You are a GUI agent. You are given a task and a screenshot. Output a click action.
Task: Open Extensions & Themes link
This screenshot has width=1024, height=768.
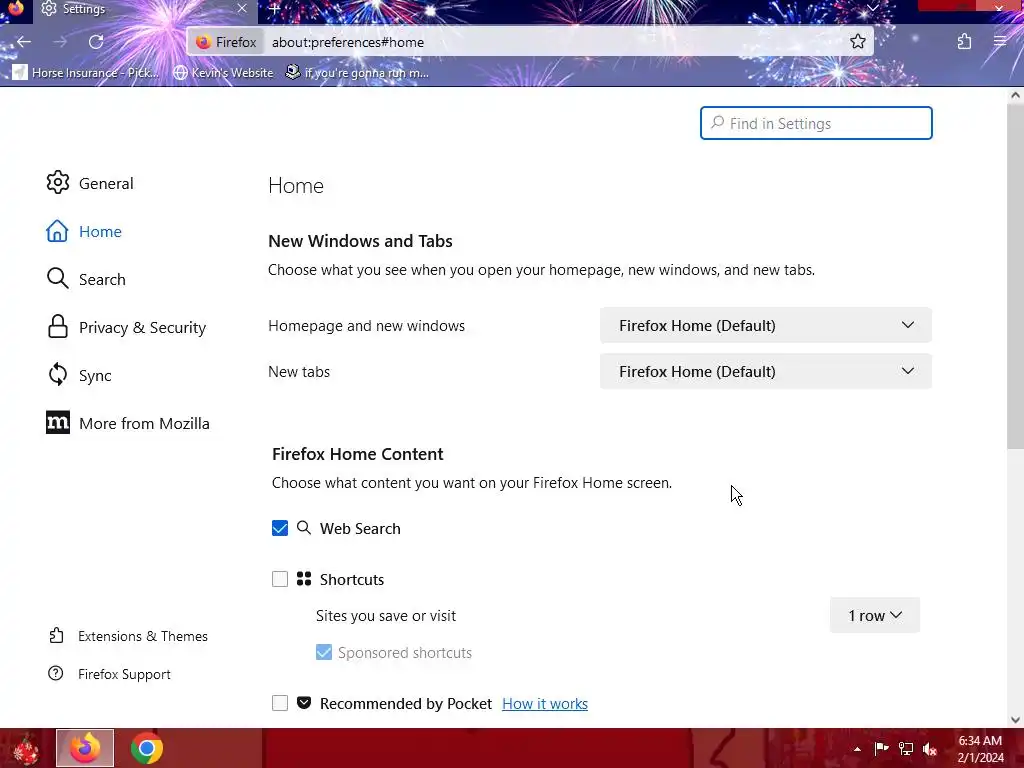(128, 636)
